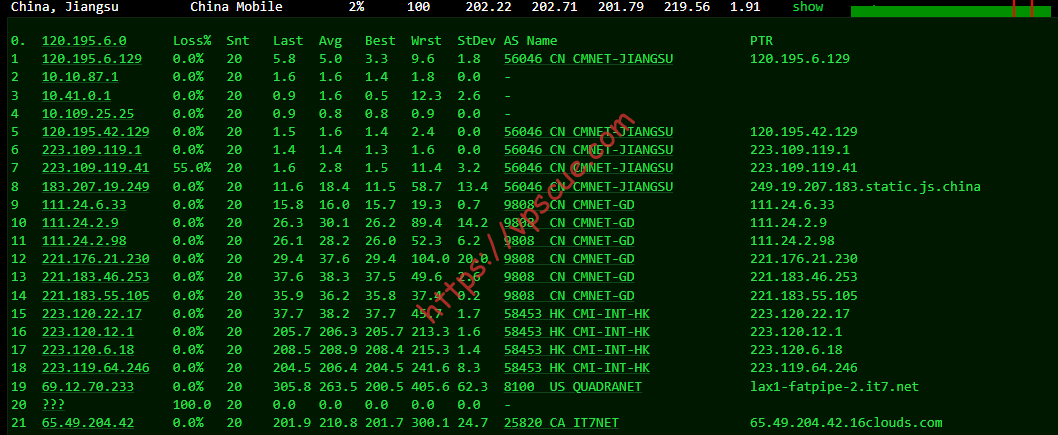
Task: Click hop 3 address 10.41.0.1
Action: pos(76,95)
